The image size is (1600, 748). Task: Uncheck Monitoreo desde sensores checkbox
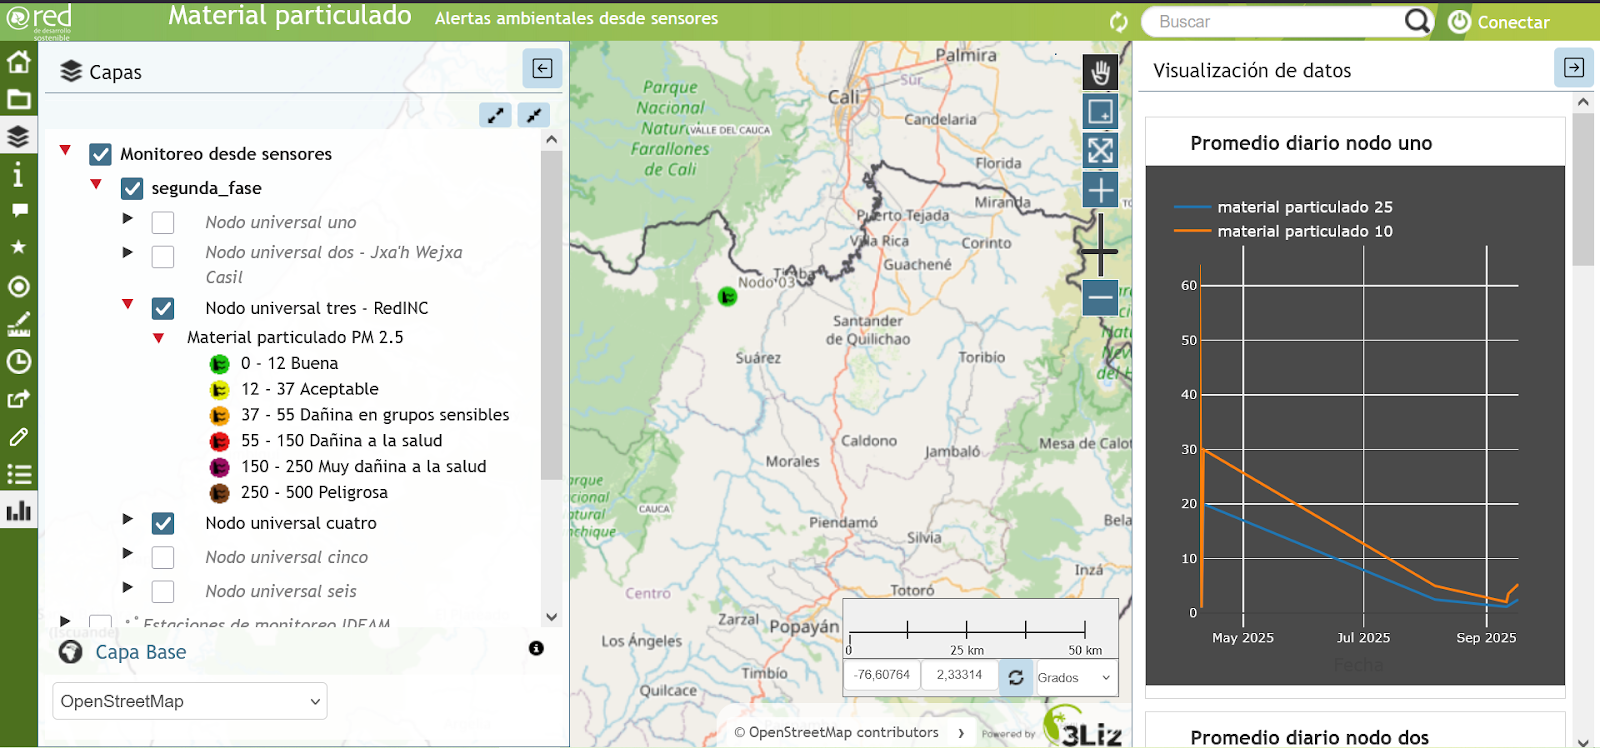point(100,154)
